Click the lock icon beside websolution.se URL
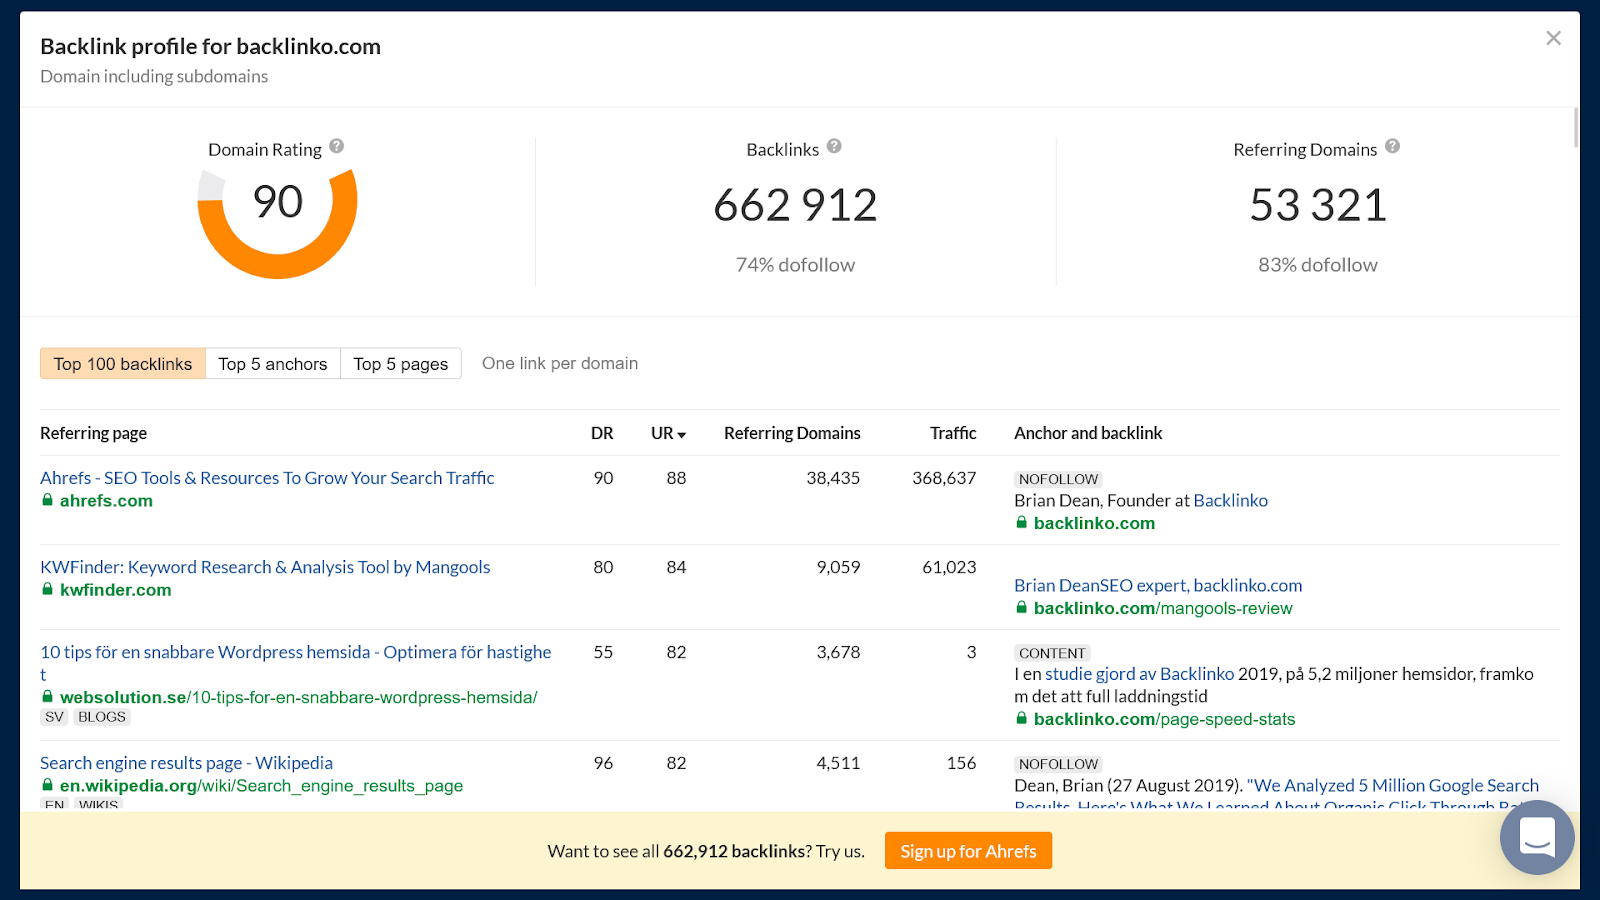 tap(47, 696)
